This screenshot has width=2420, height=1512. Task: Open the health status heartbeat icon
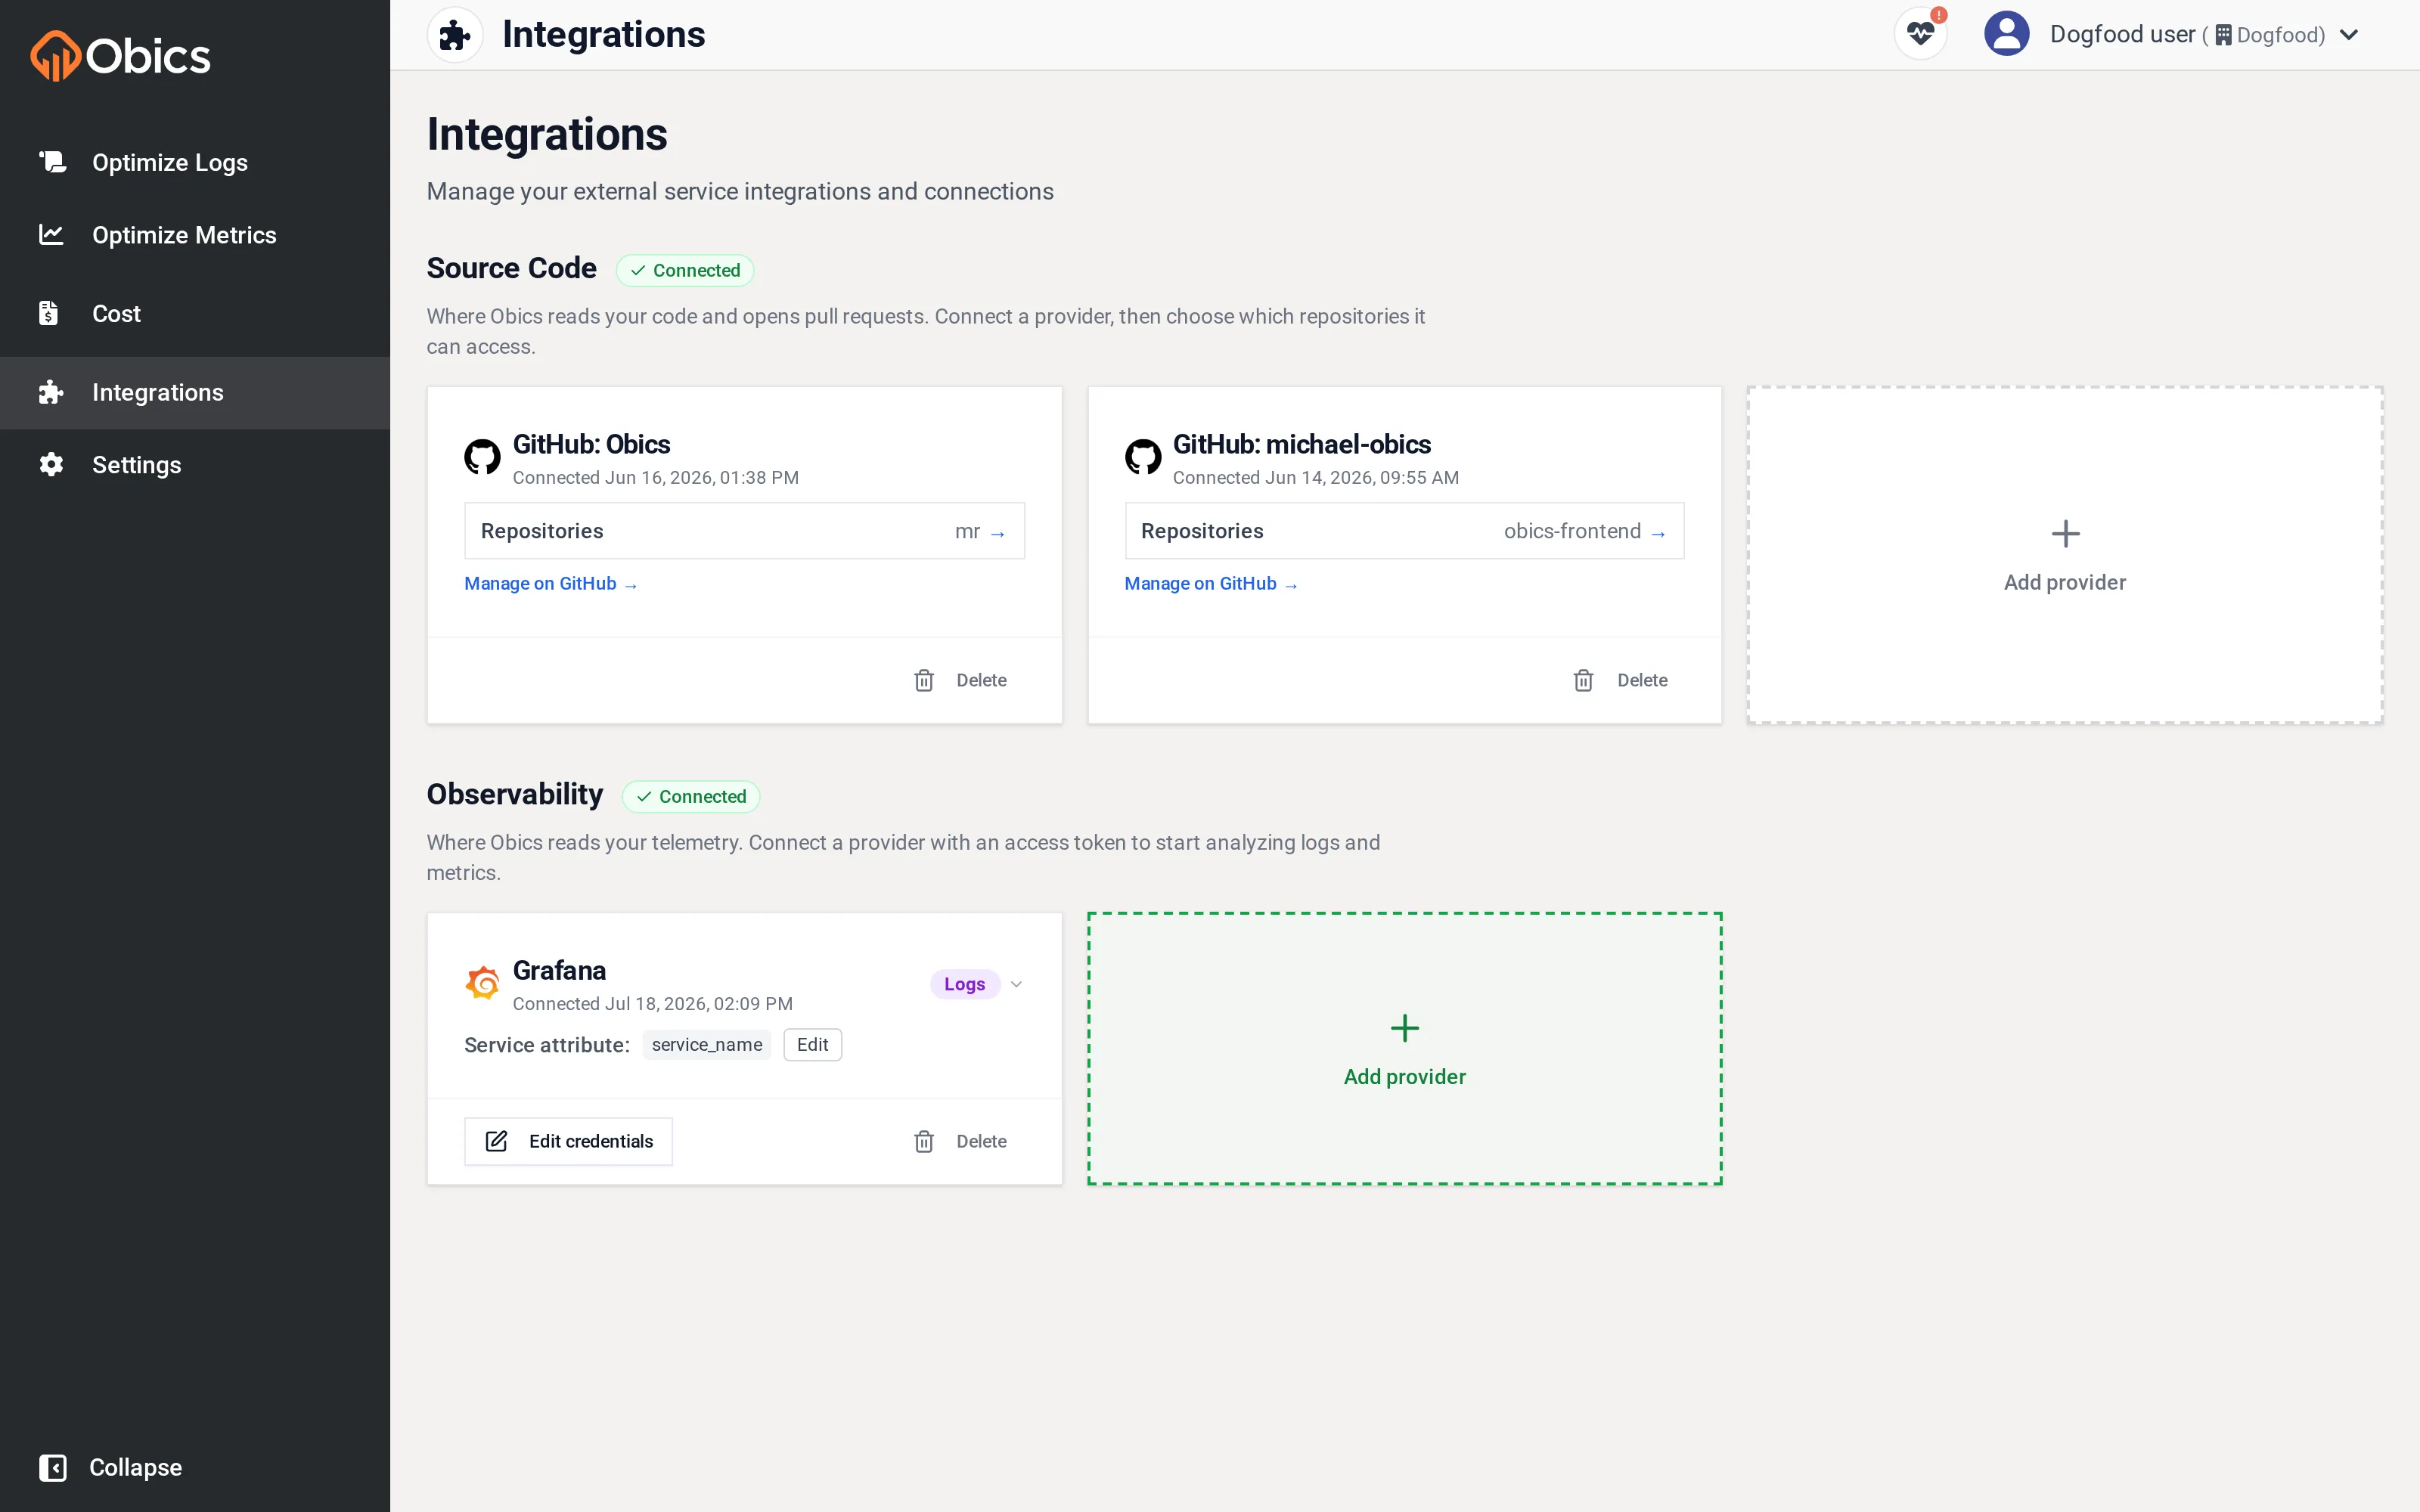click(x=1920, y=35)
